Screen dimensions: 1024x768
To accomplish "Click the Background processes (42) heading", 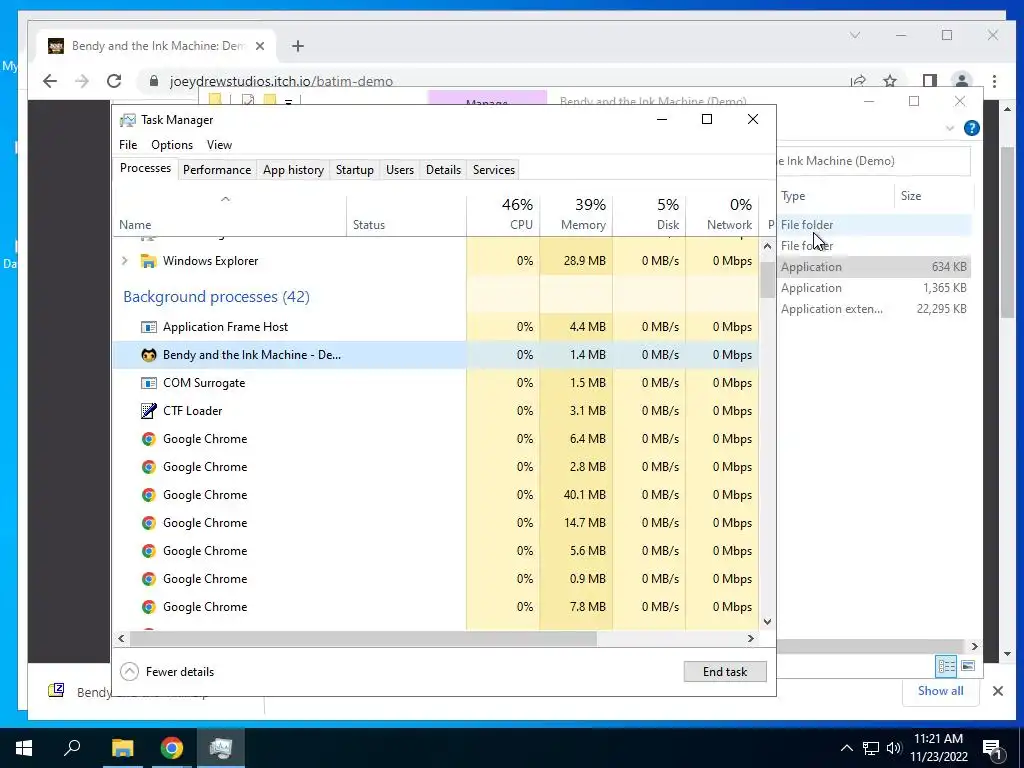I will click(216, 296).
